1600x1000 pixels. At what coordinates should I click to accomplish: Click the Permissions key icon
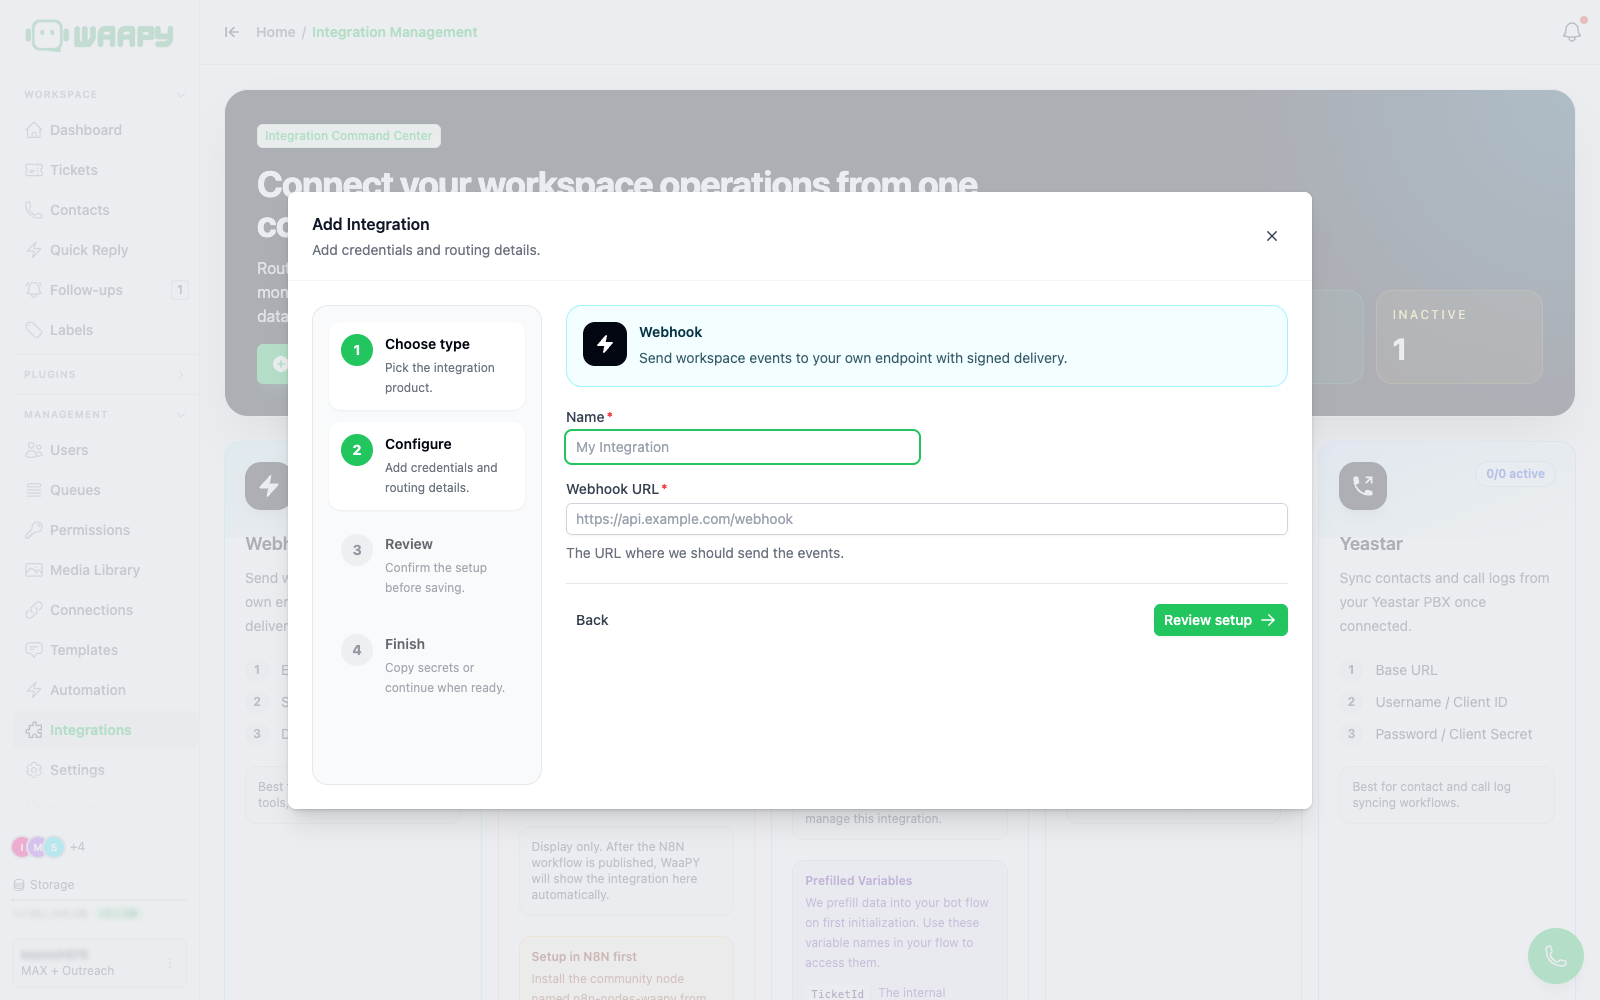click(34, 530)
